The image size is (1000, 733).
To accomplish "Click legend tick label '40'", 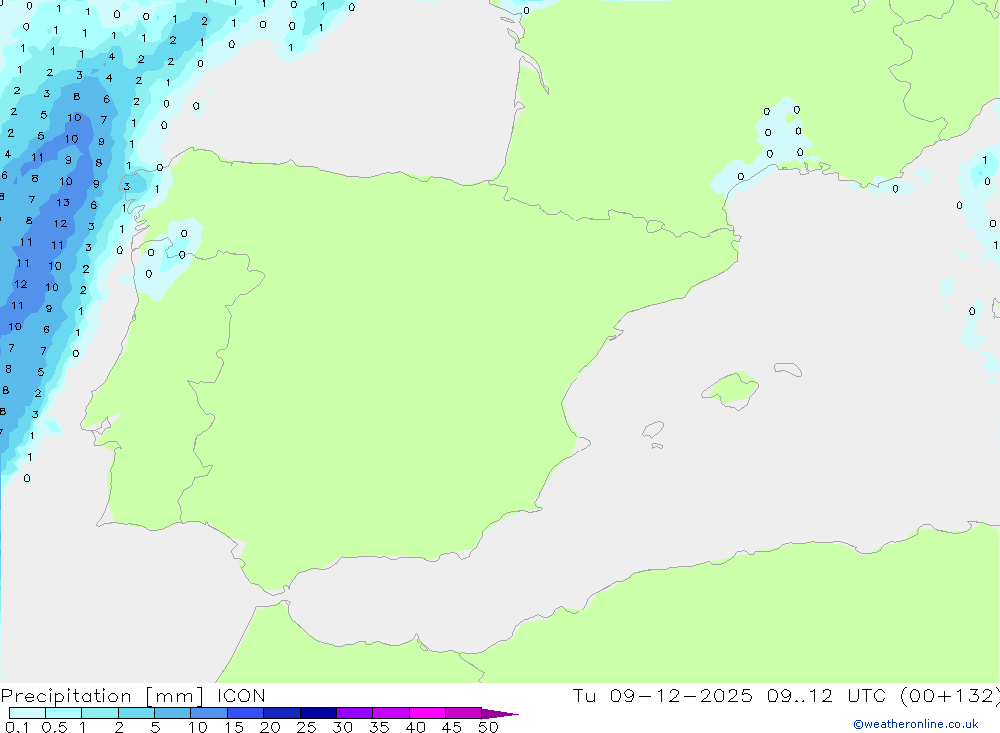I will [x=415, y=727].
